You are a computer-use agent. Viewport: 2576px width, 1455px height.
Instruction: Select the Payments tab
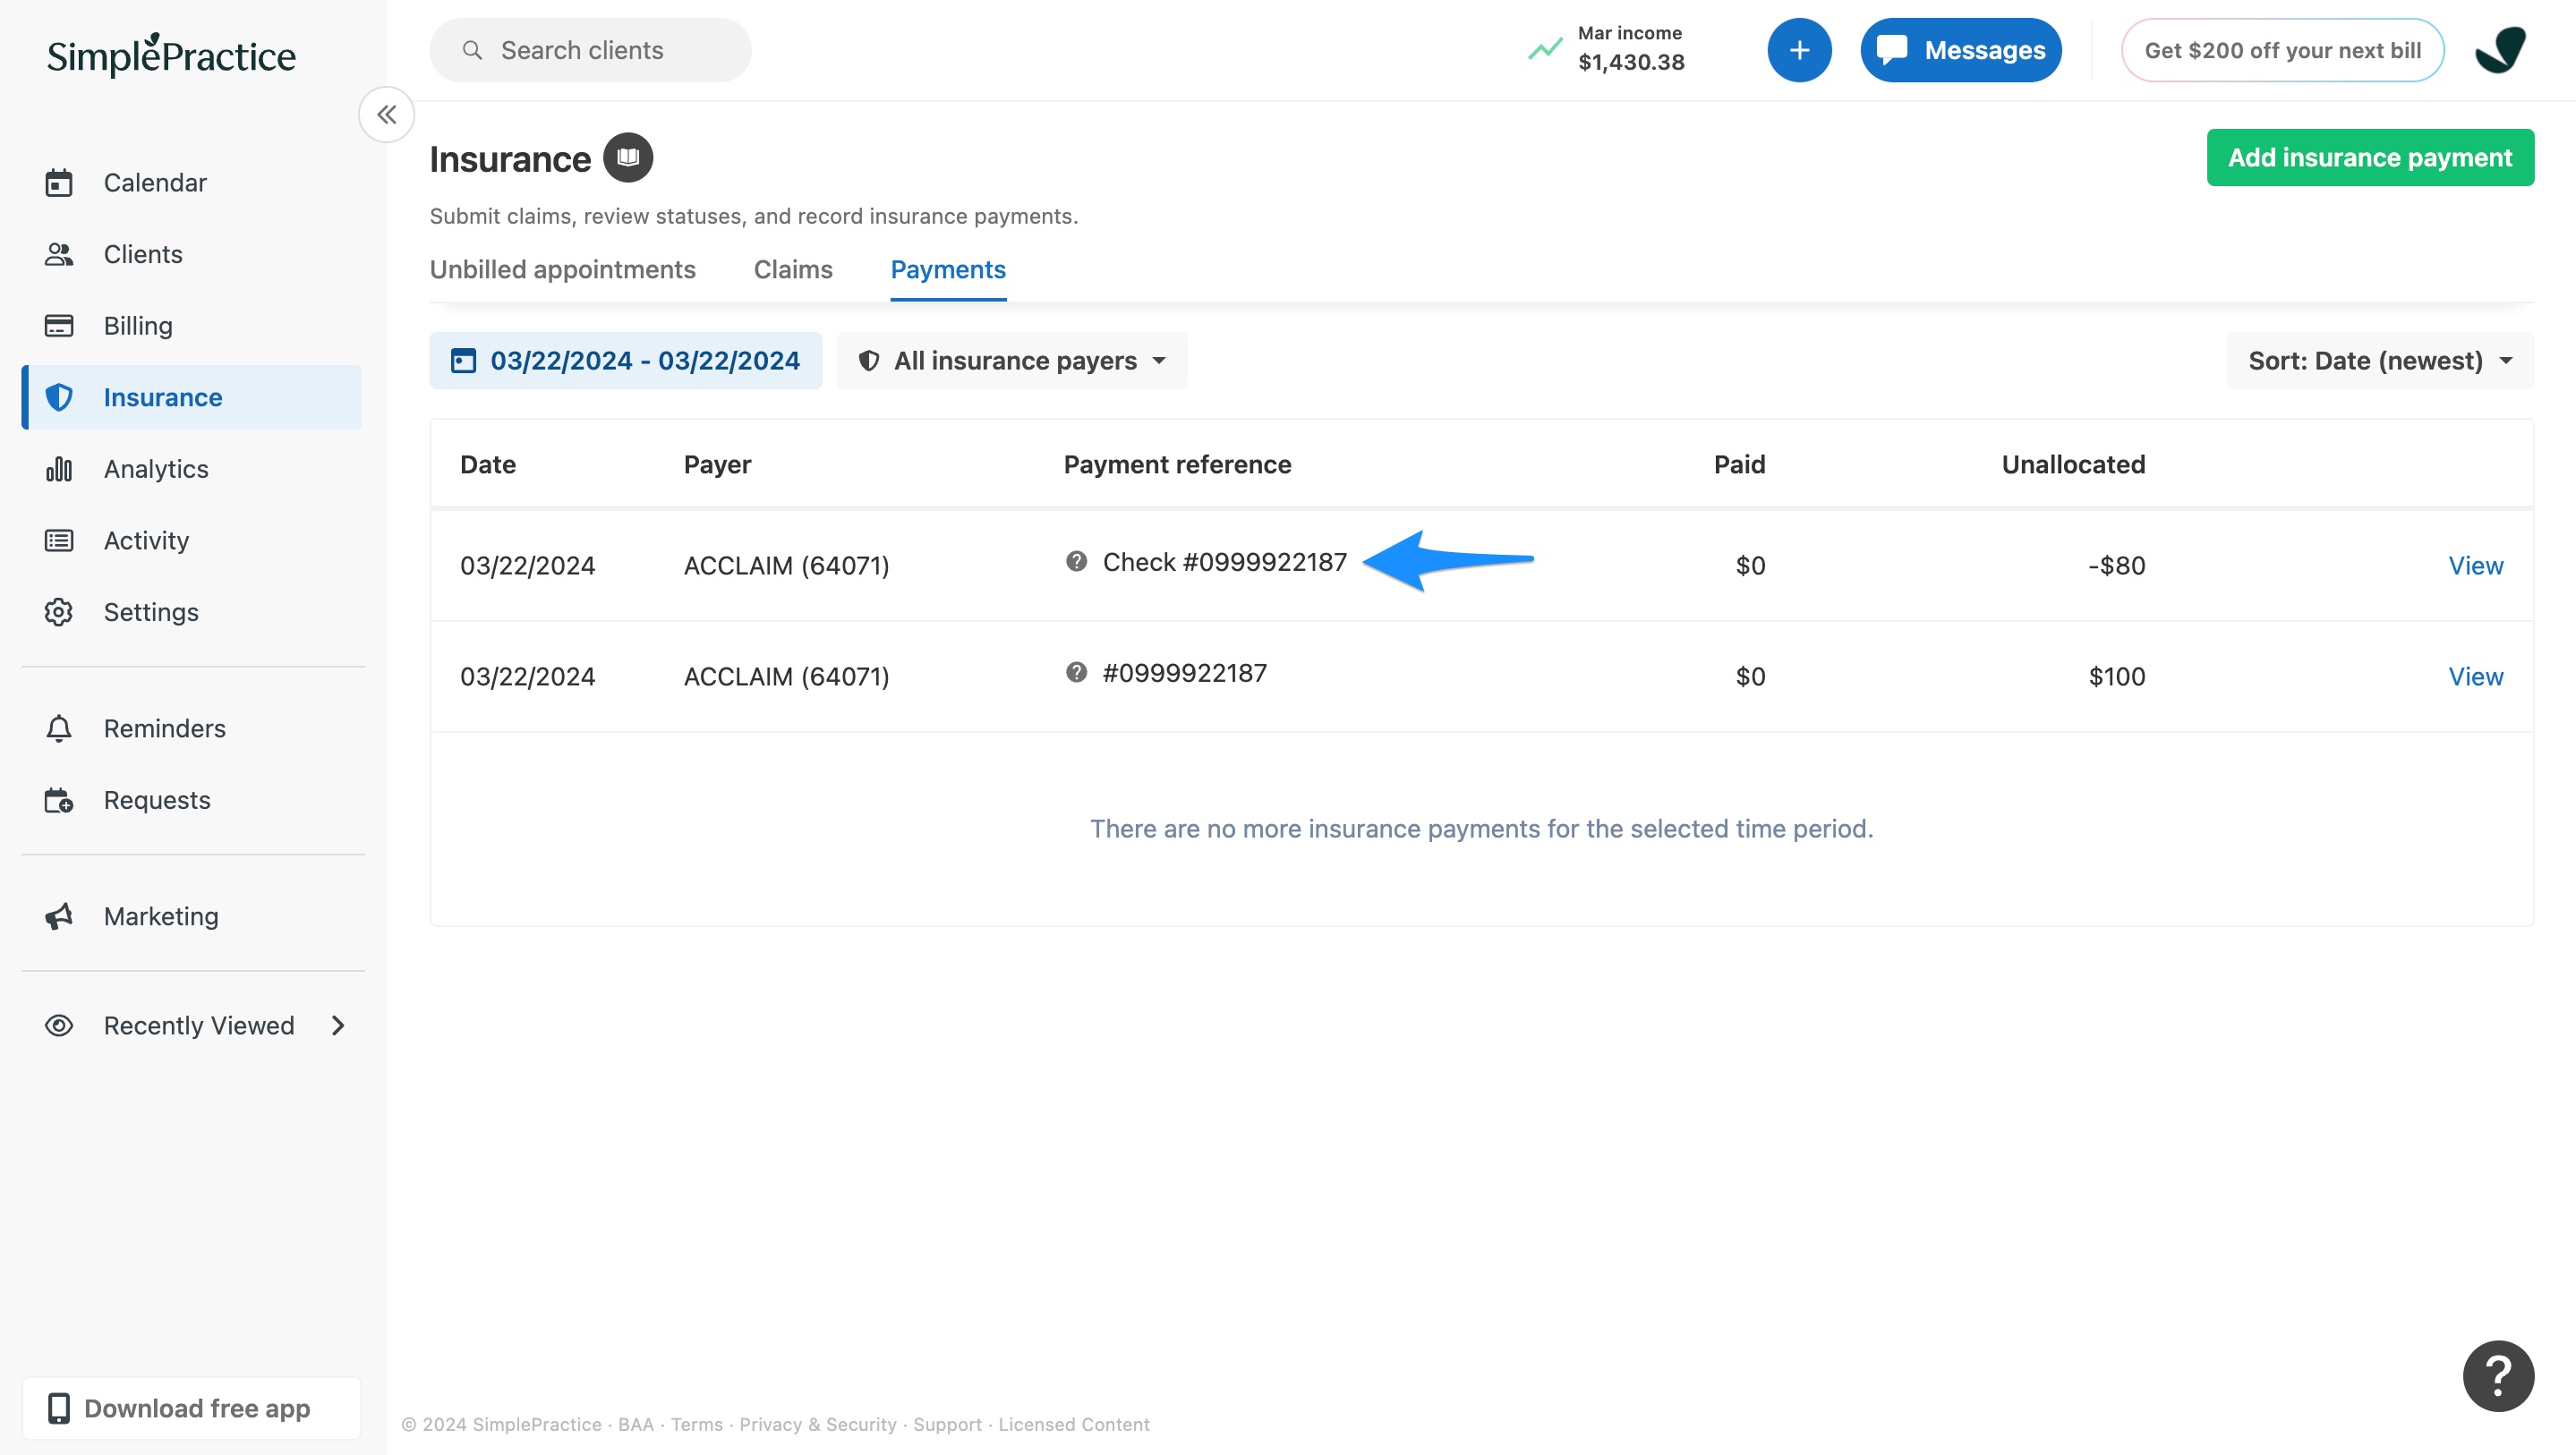(x=948, y=270)
